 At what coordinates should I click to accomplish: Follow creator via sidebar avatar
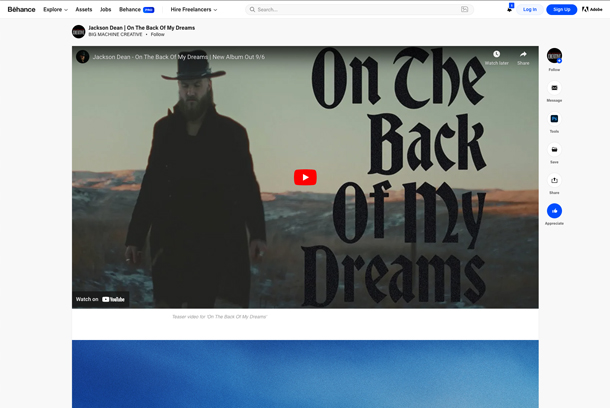click(554, 56)
